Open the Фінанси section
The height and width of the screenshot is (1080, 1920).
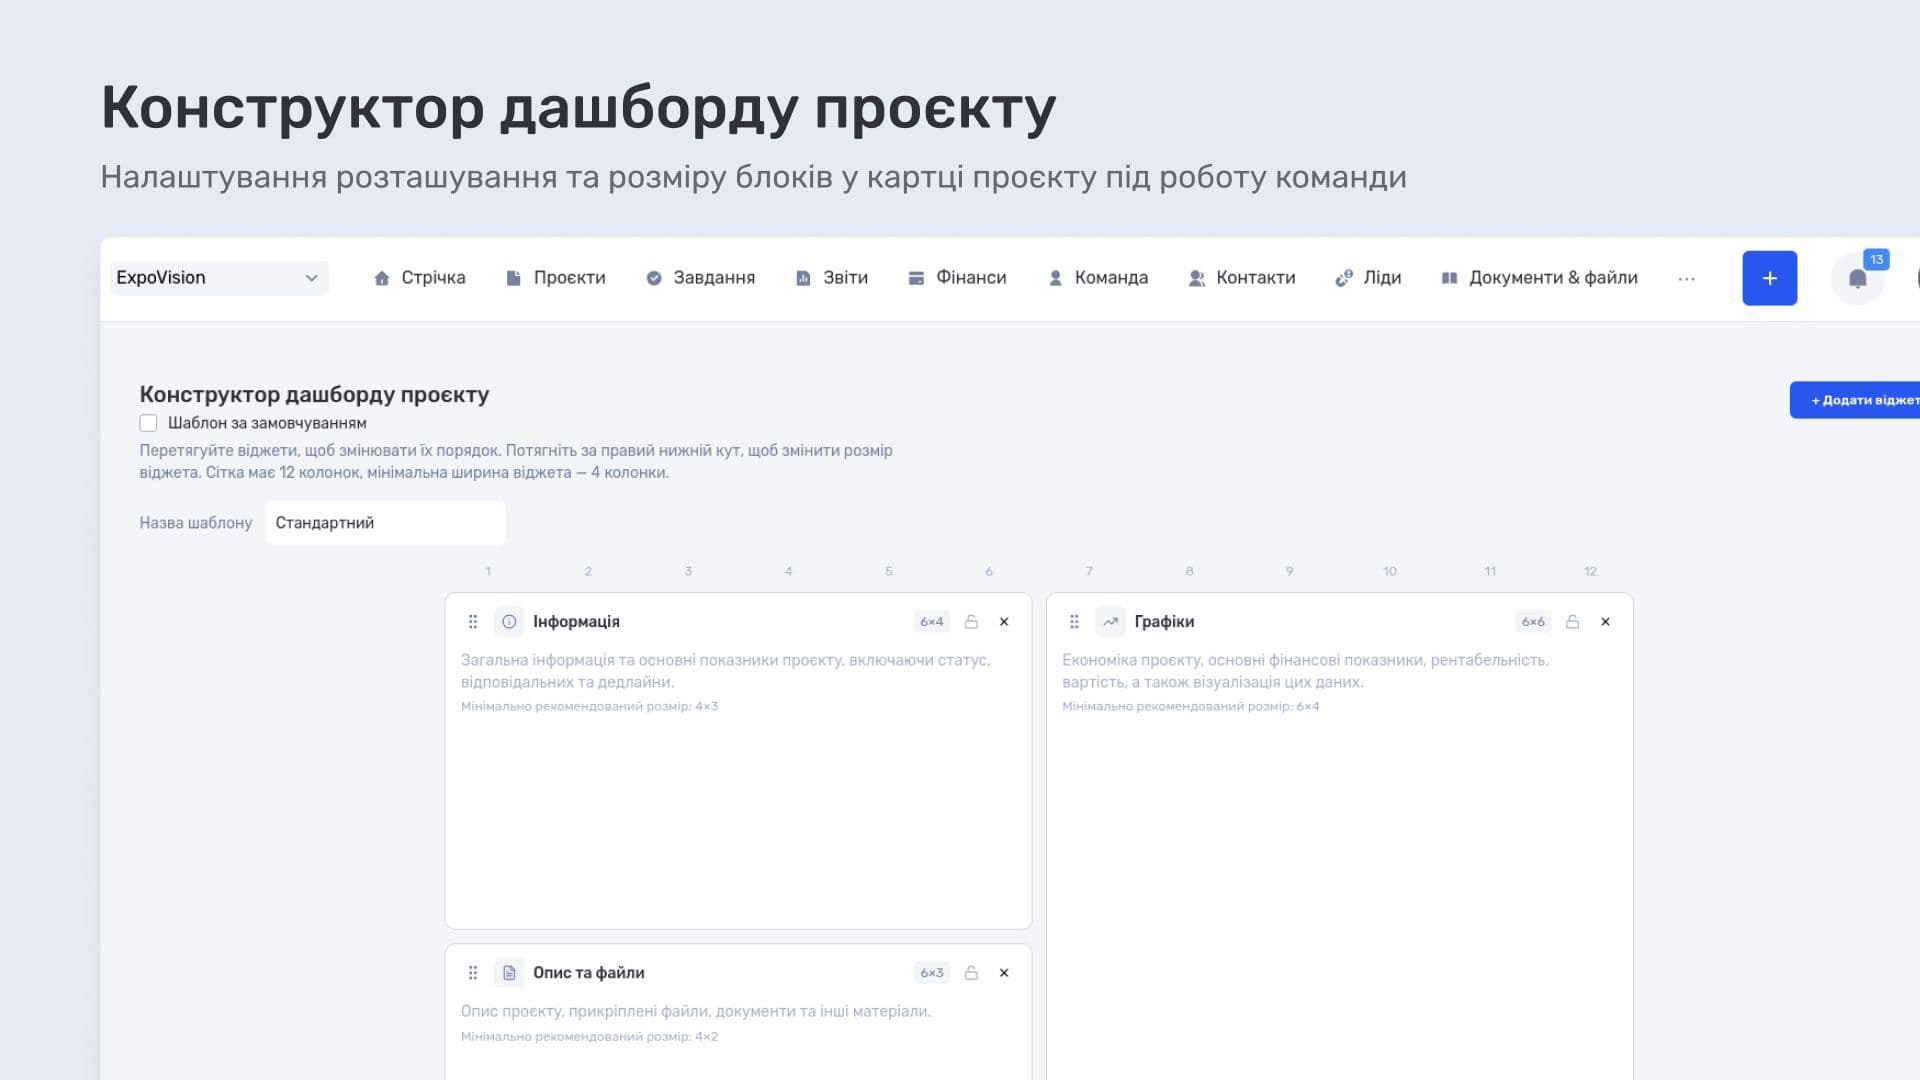click(x=957, y=278)
